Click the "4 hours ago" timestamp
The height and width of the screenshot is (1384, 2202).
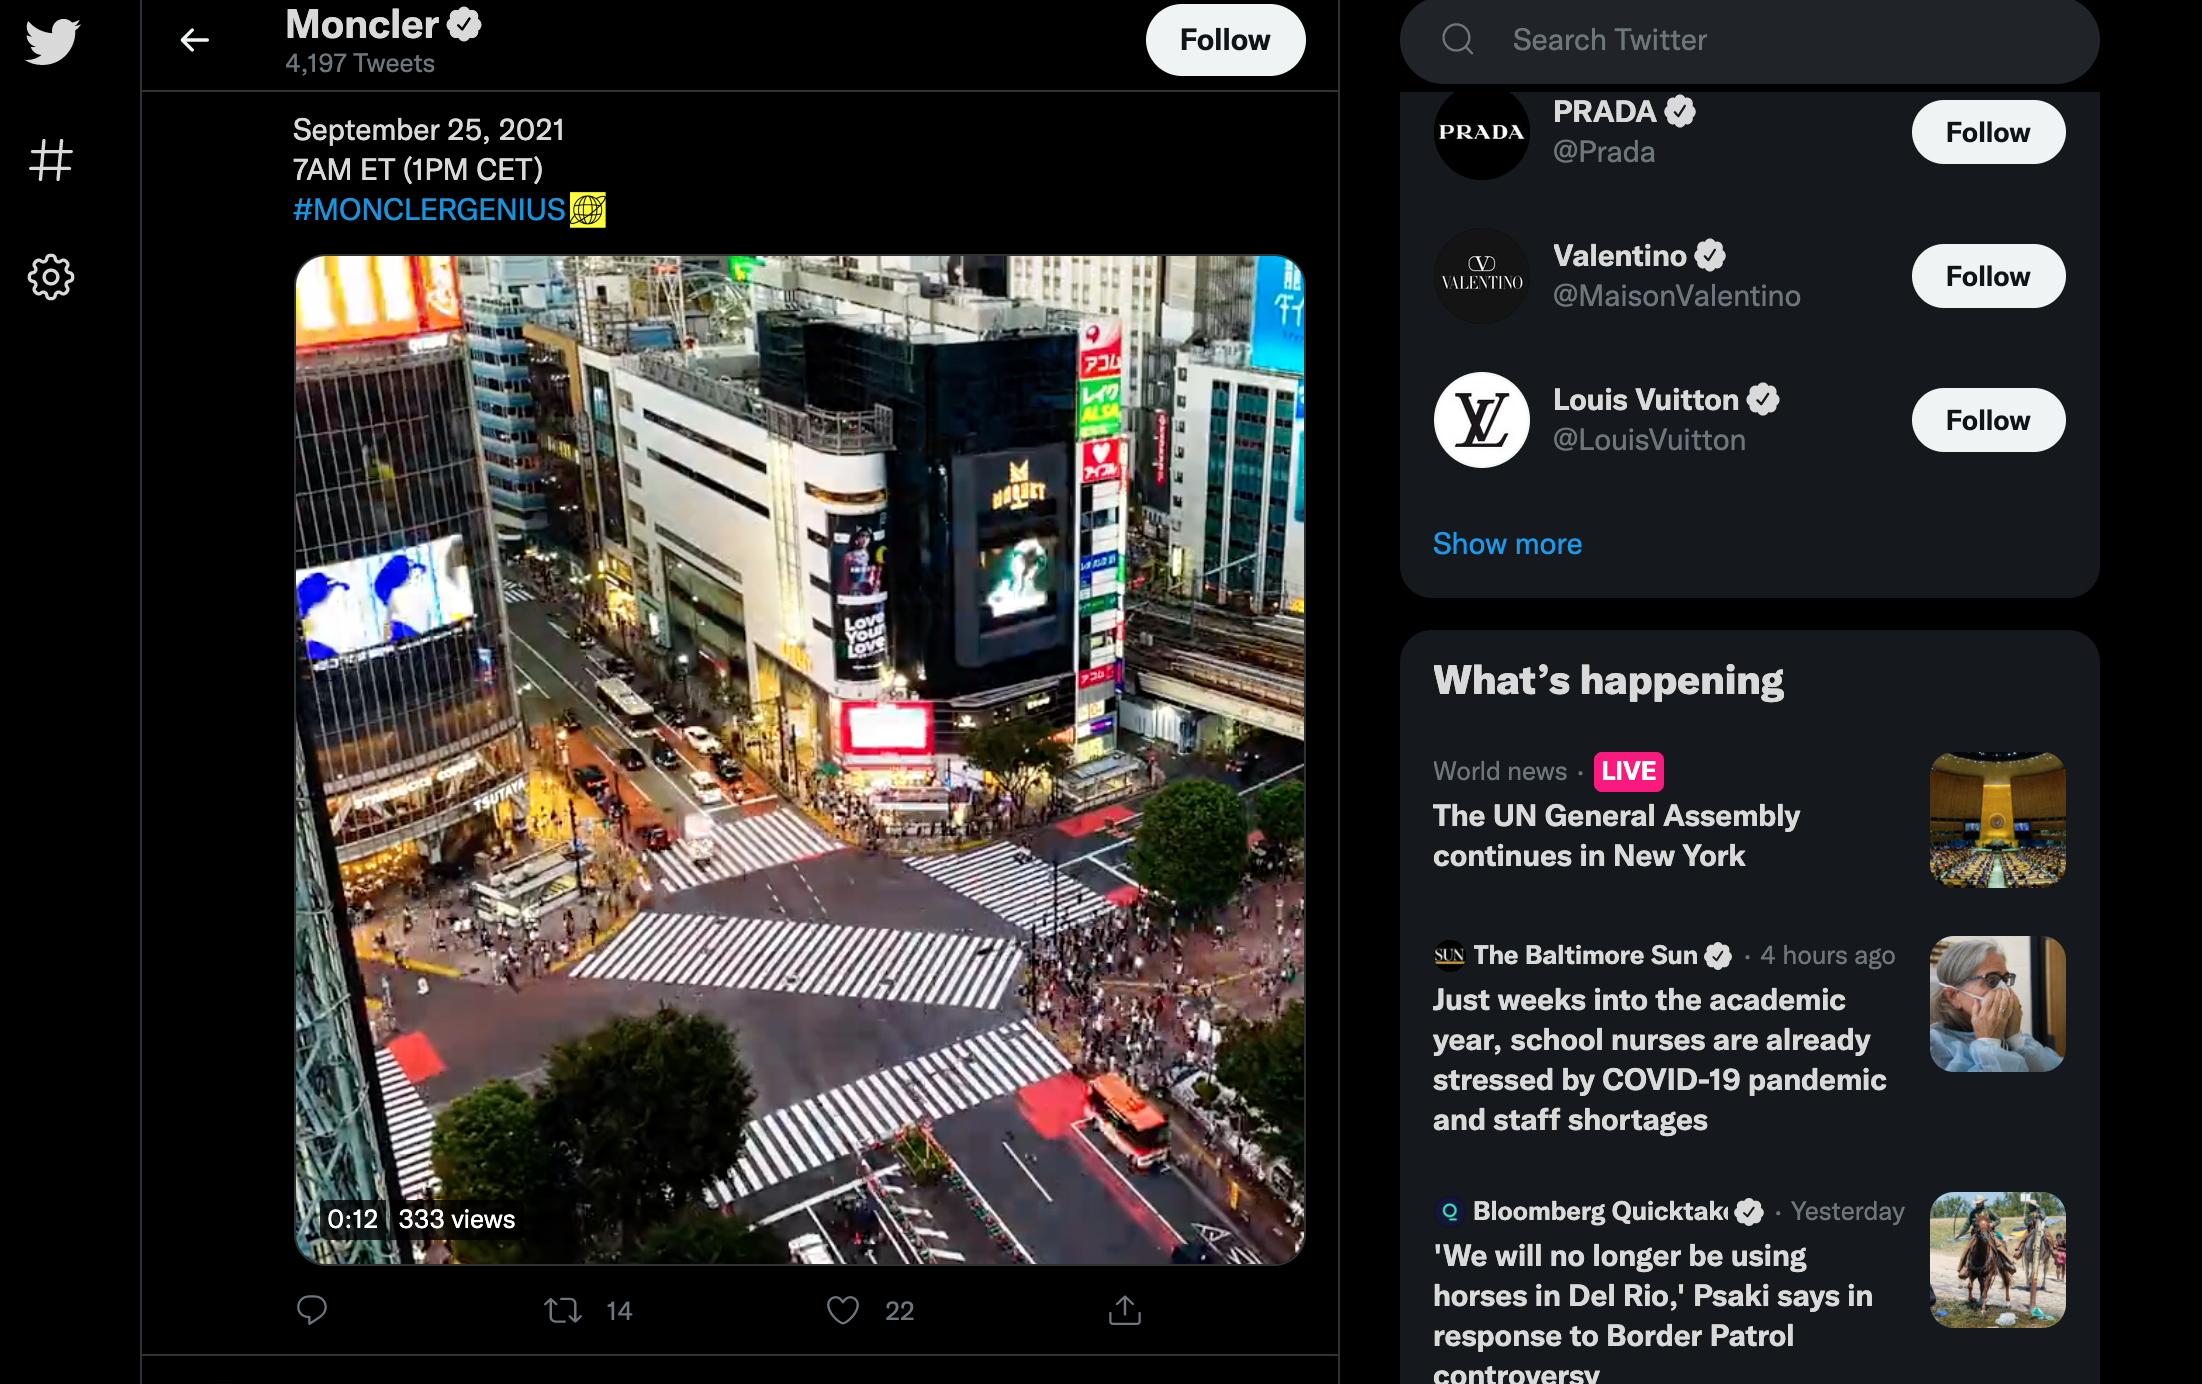1828,956
